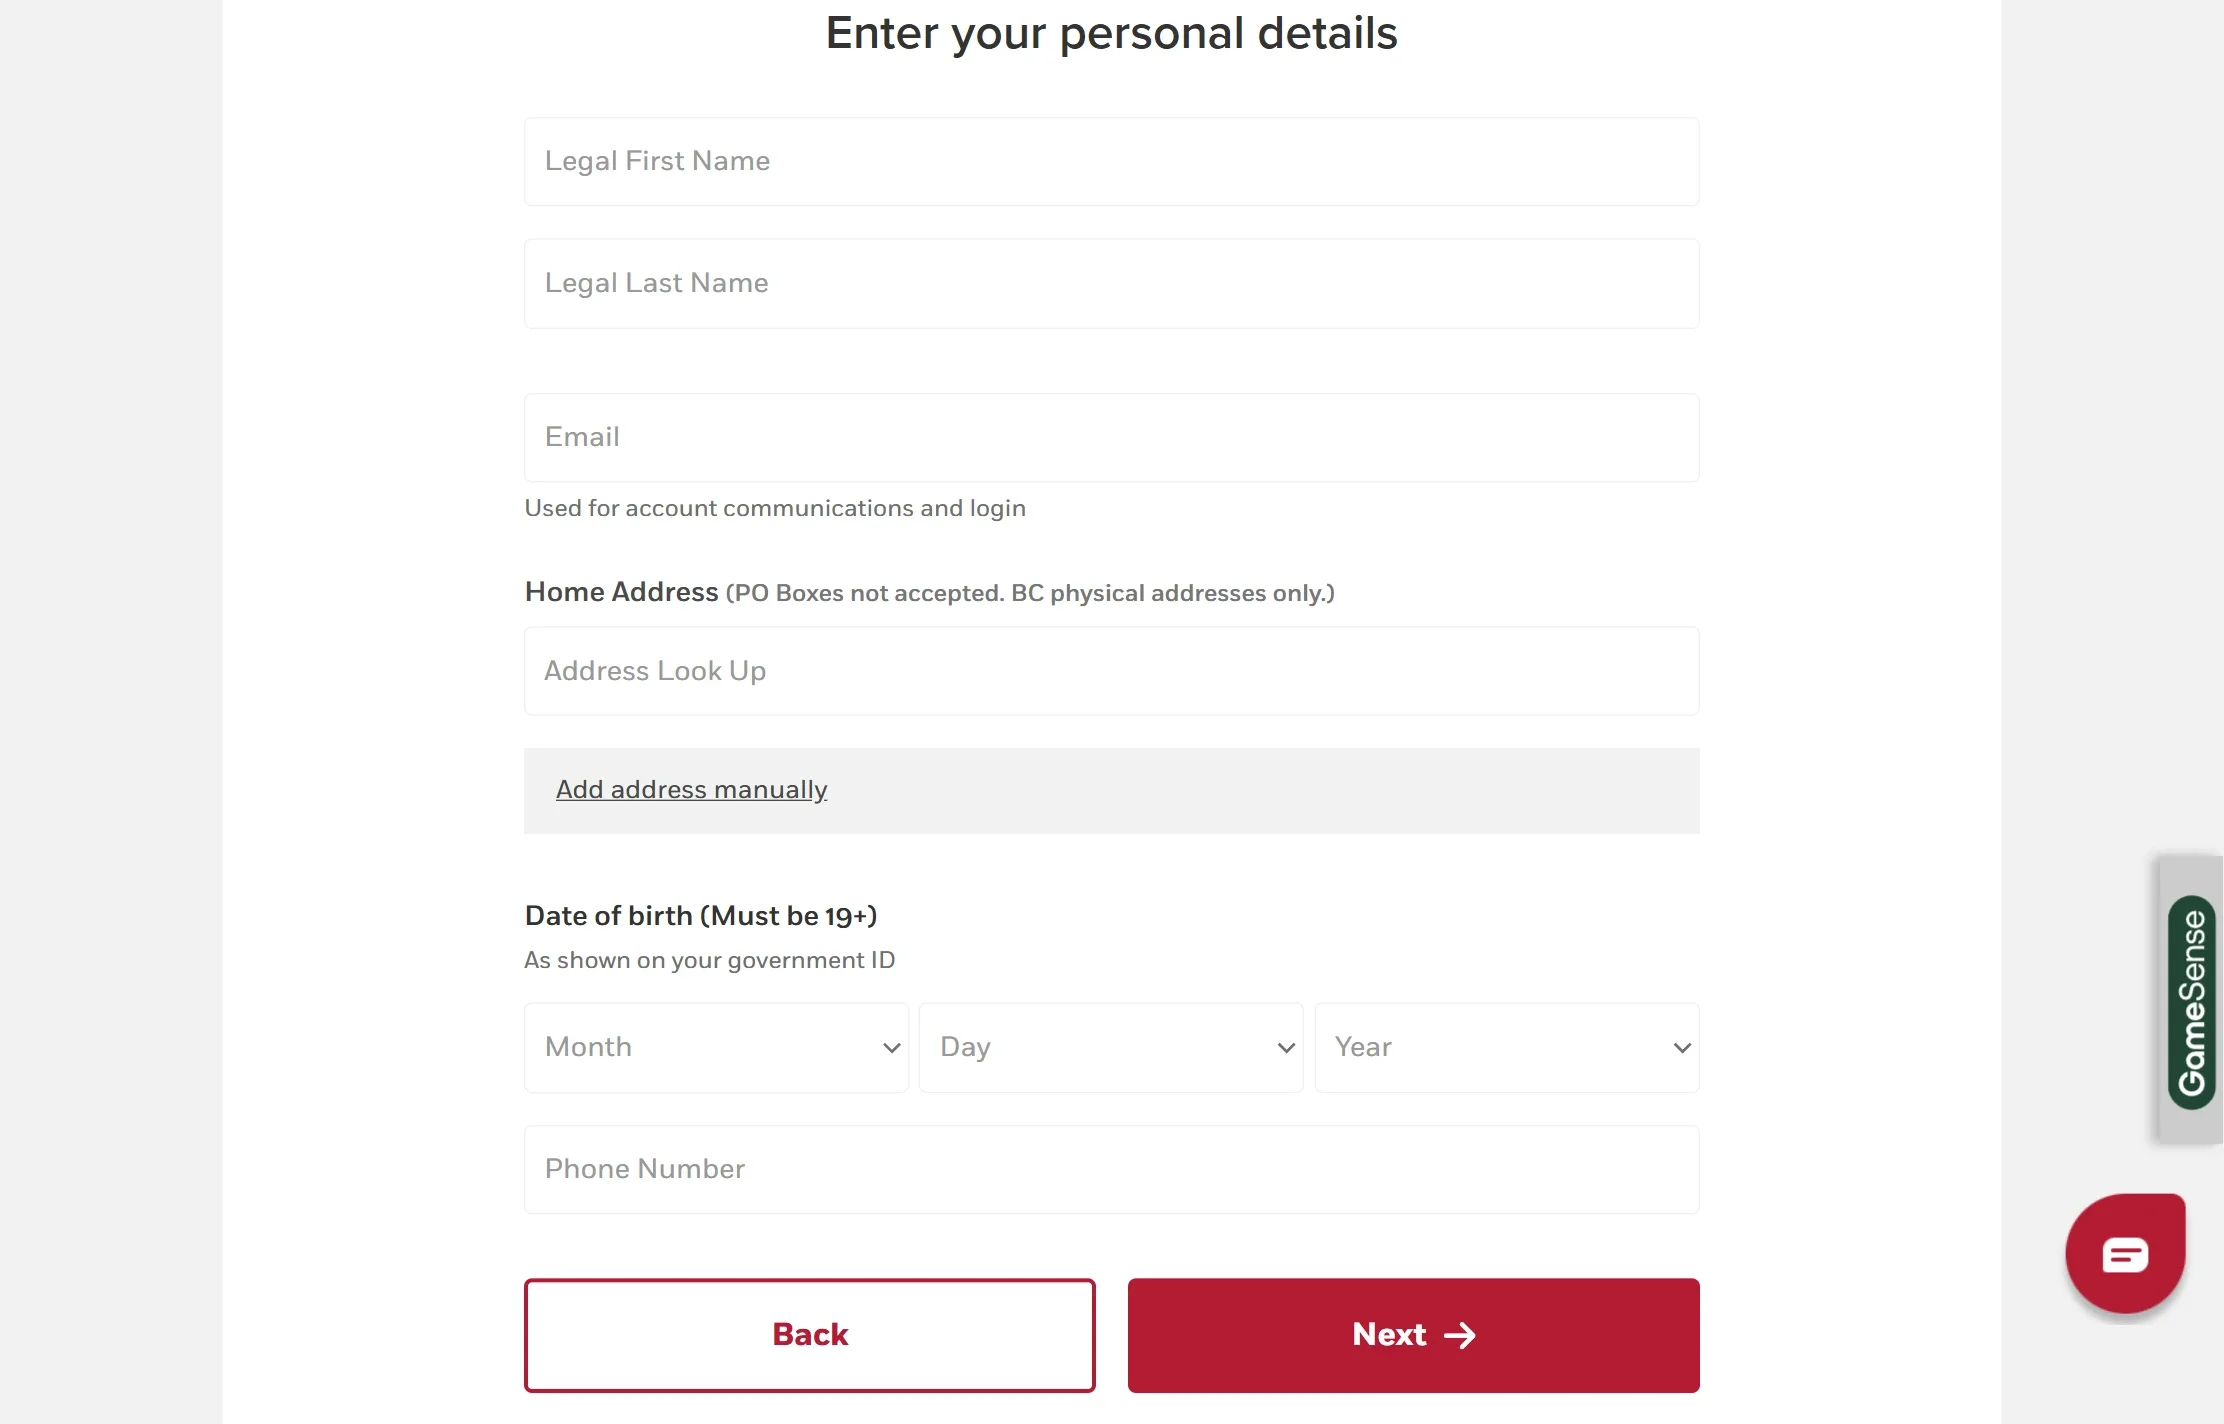Open the Day of birth dropdown
2224x1424 pixels.
coord(1110,1047)
